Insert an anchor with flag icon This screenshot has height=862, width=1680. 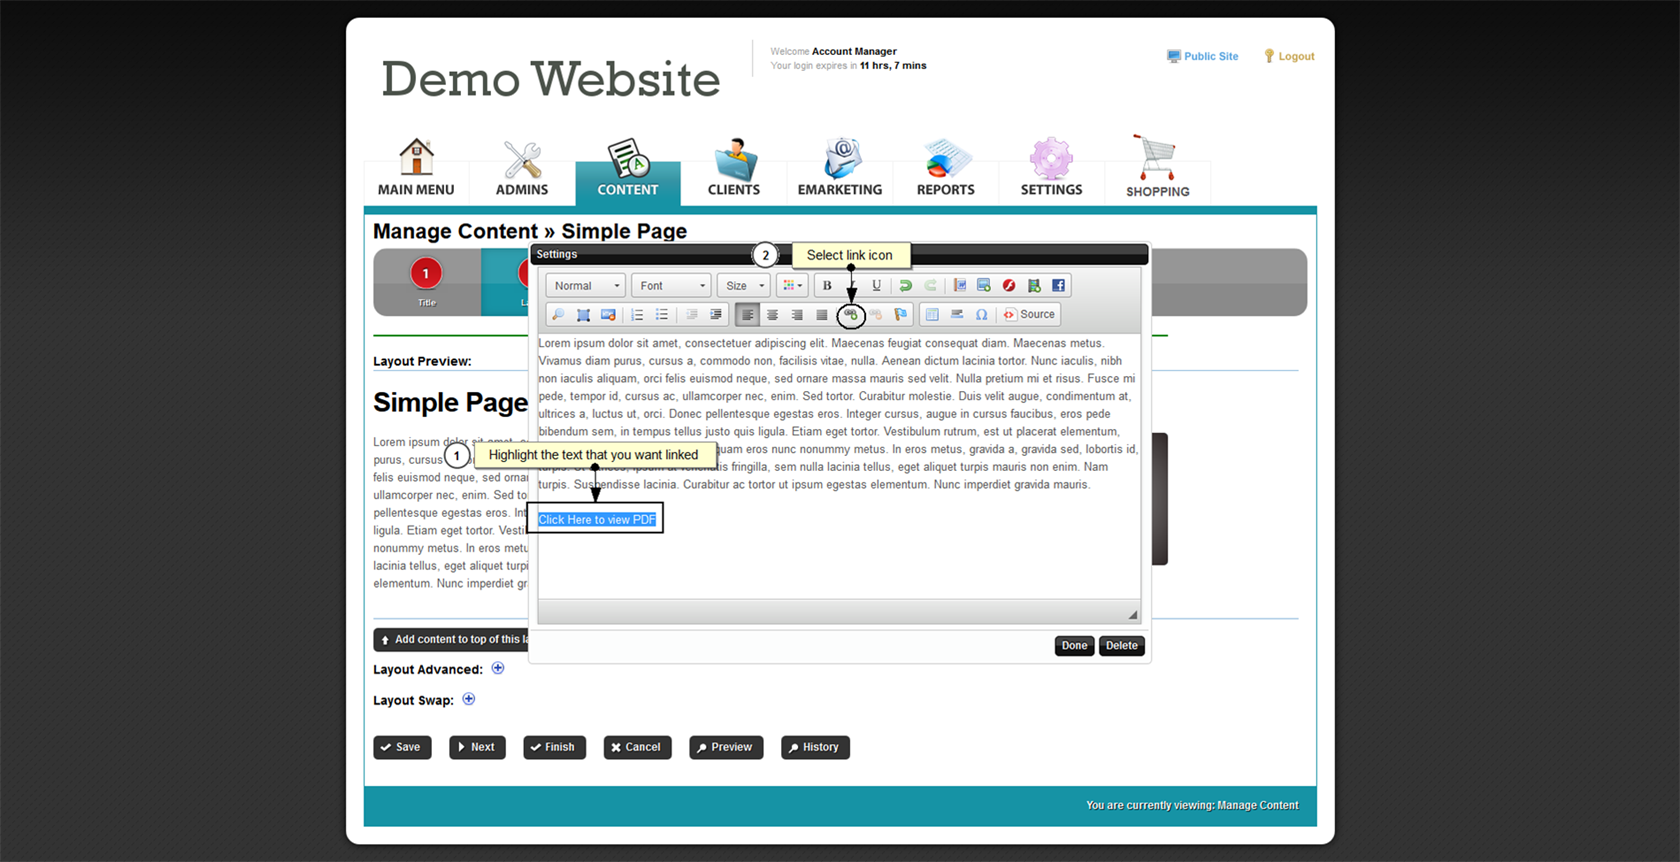(x=900, y=315)
